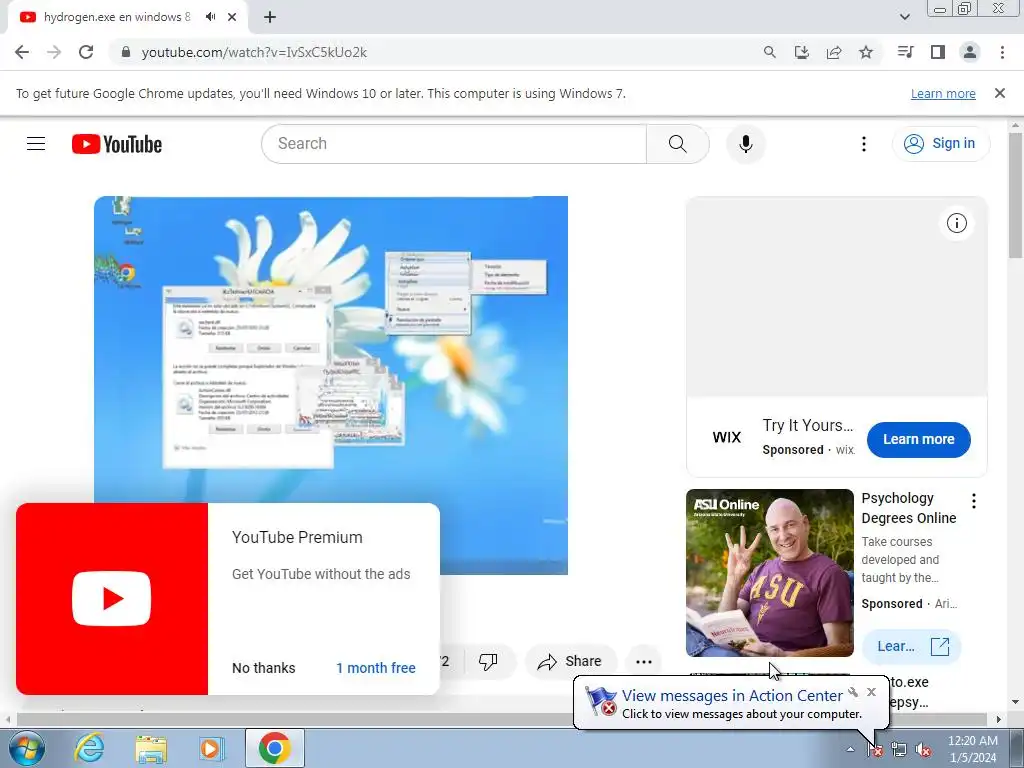This screenshot has height=768, width=1024.
Task: Open the media control icon in the toolbar
Action: [905, 52]
